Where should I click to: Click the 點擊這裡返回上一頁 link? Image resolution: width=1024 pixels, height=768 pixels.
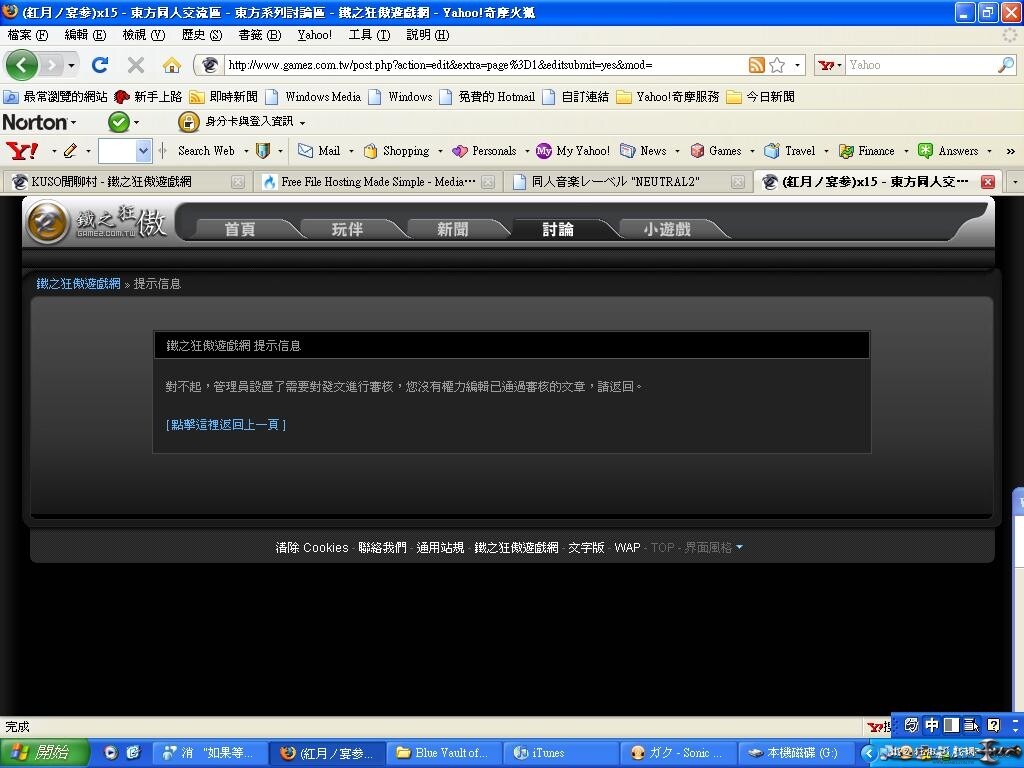pyautogui.click(x=226, y=425)
